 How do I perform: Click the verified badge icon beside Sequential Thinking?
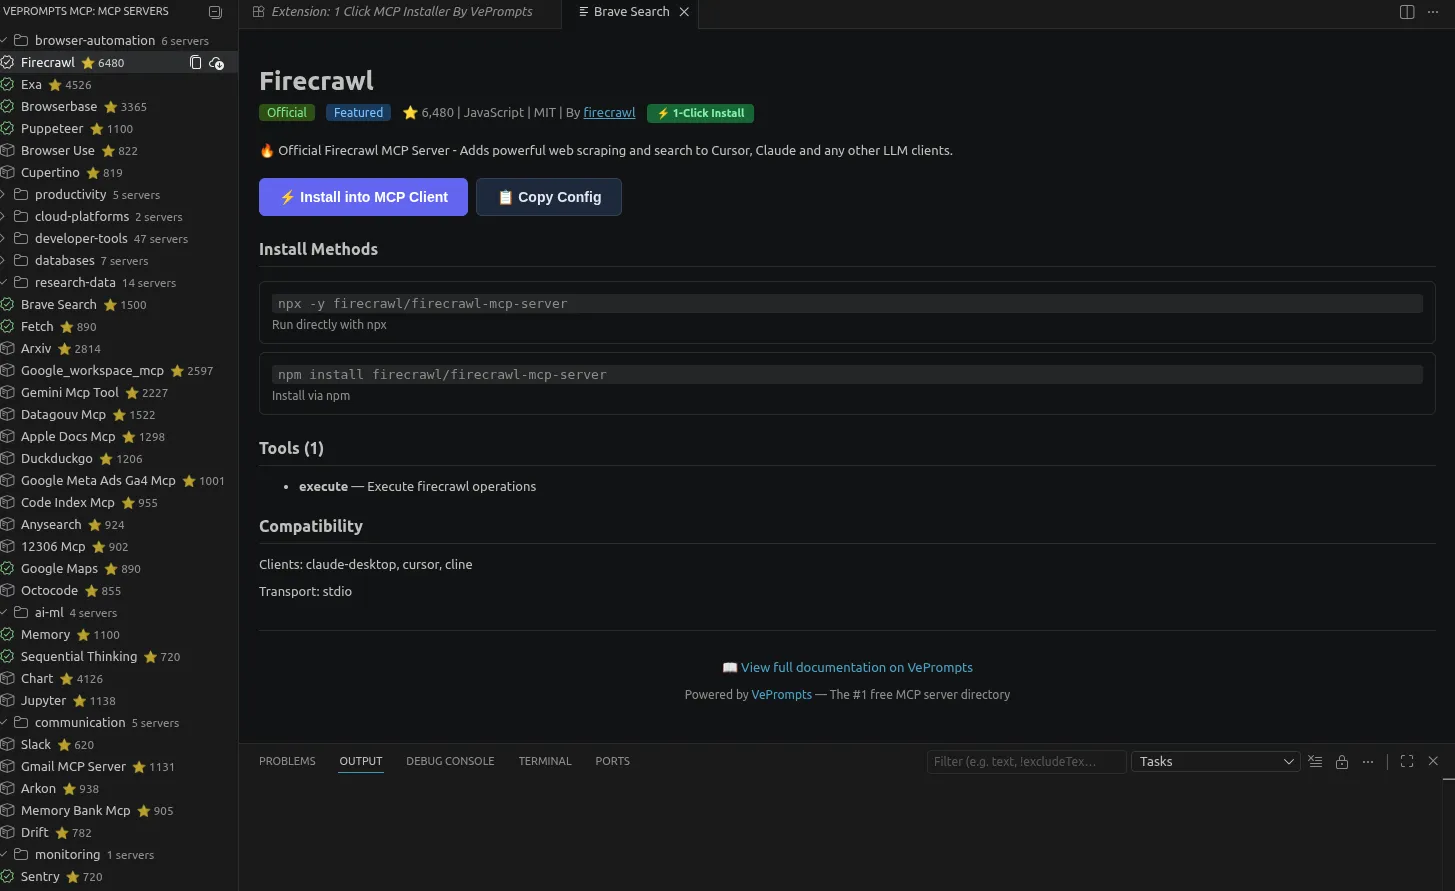point(7,657)
